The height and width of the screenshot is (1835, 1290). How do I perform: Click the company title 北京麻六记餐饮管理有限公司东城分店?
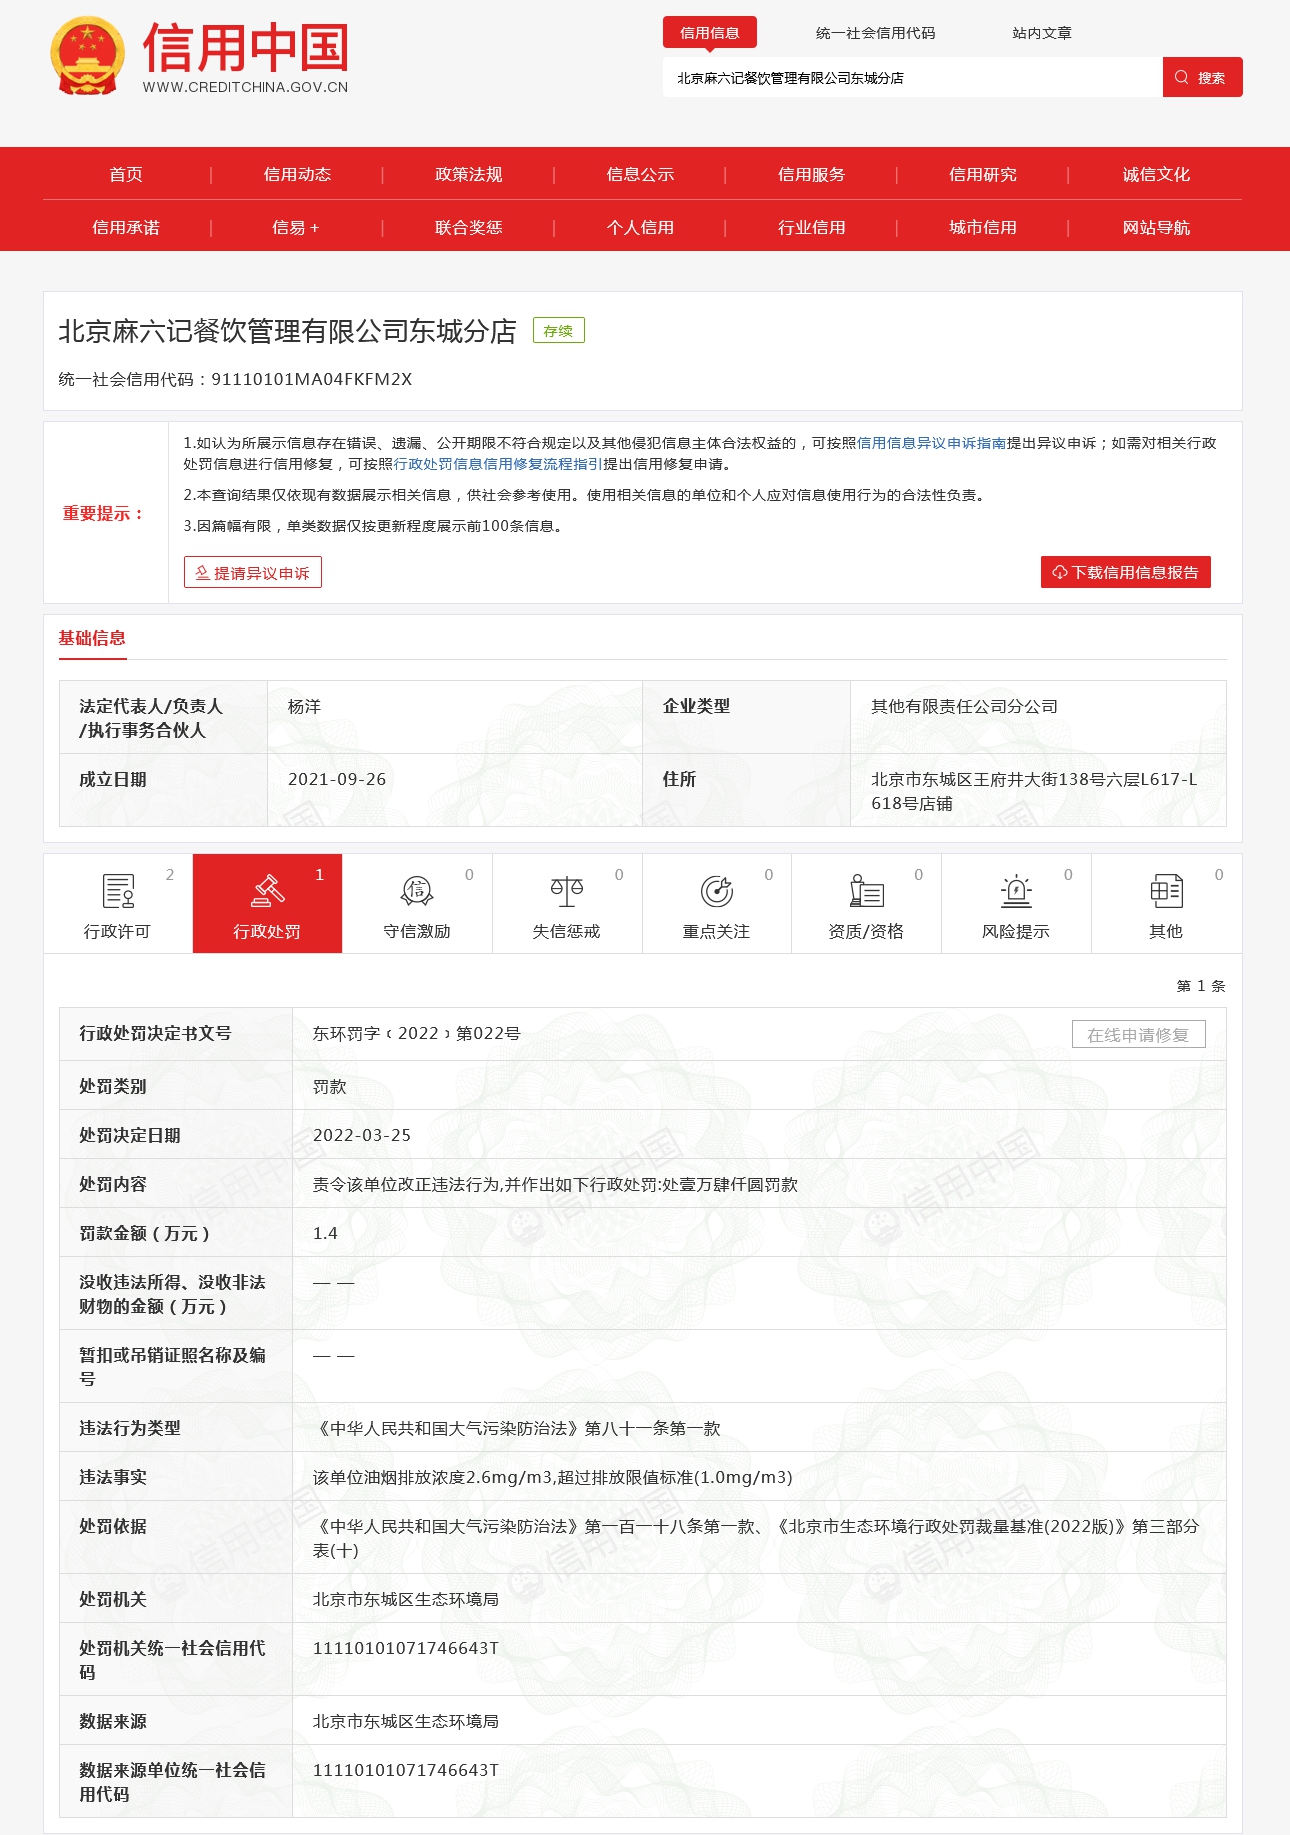pos(287,331)
